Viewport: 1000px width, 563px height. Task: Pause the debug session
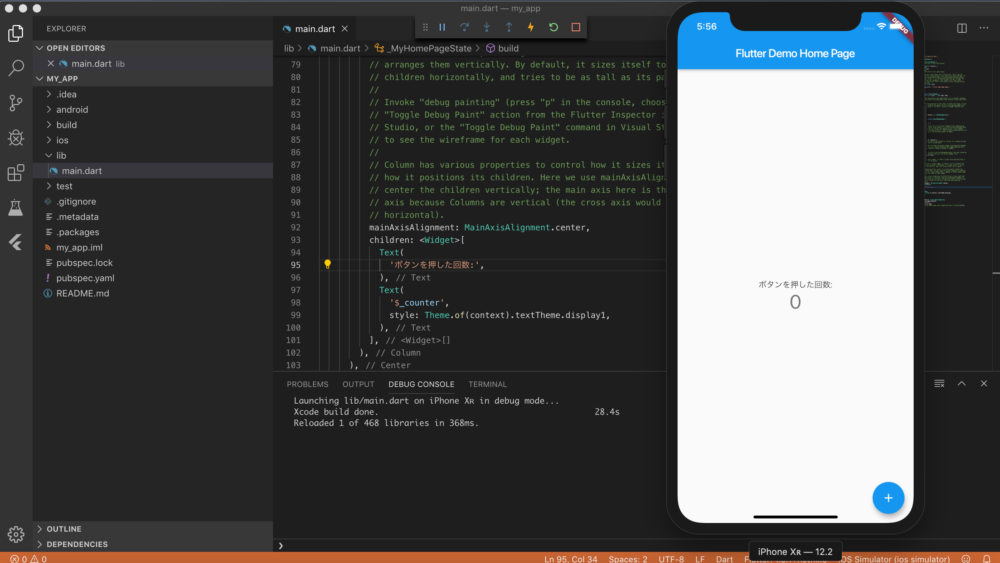pyautogui.click(x=442, y=27)
